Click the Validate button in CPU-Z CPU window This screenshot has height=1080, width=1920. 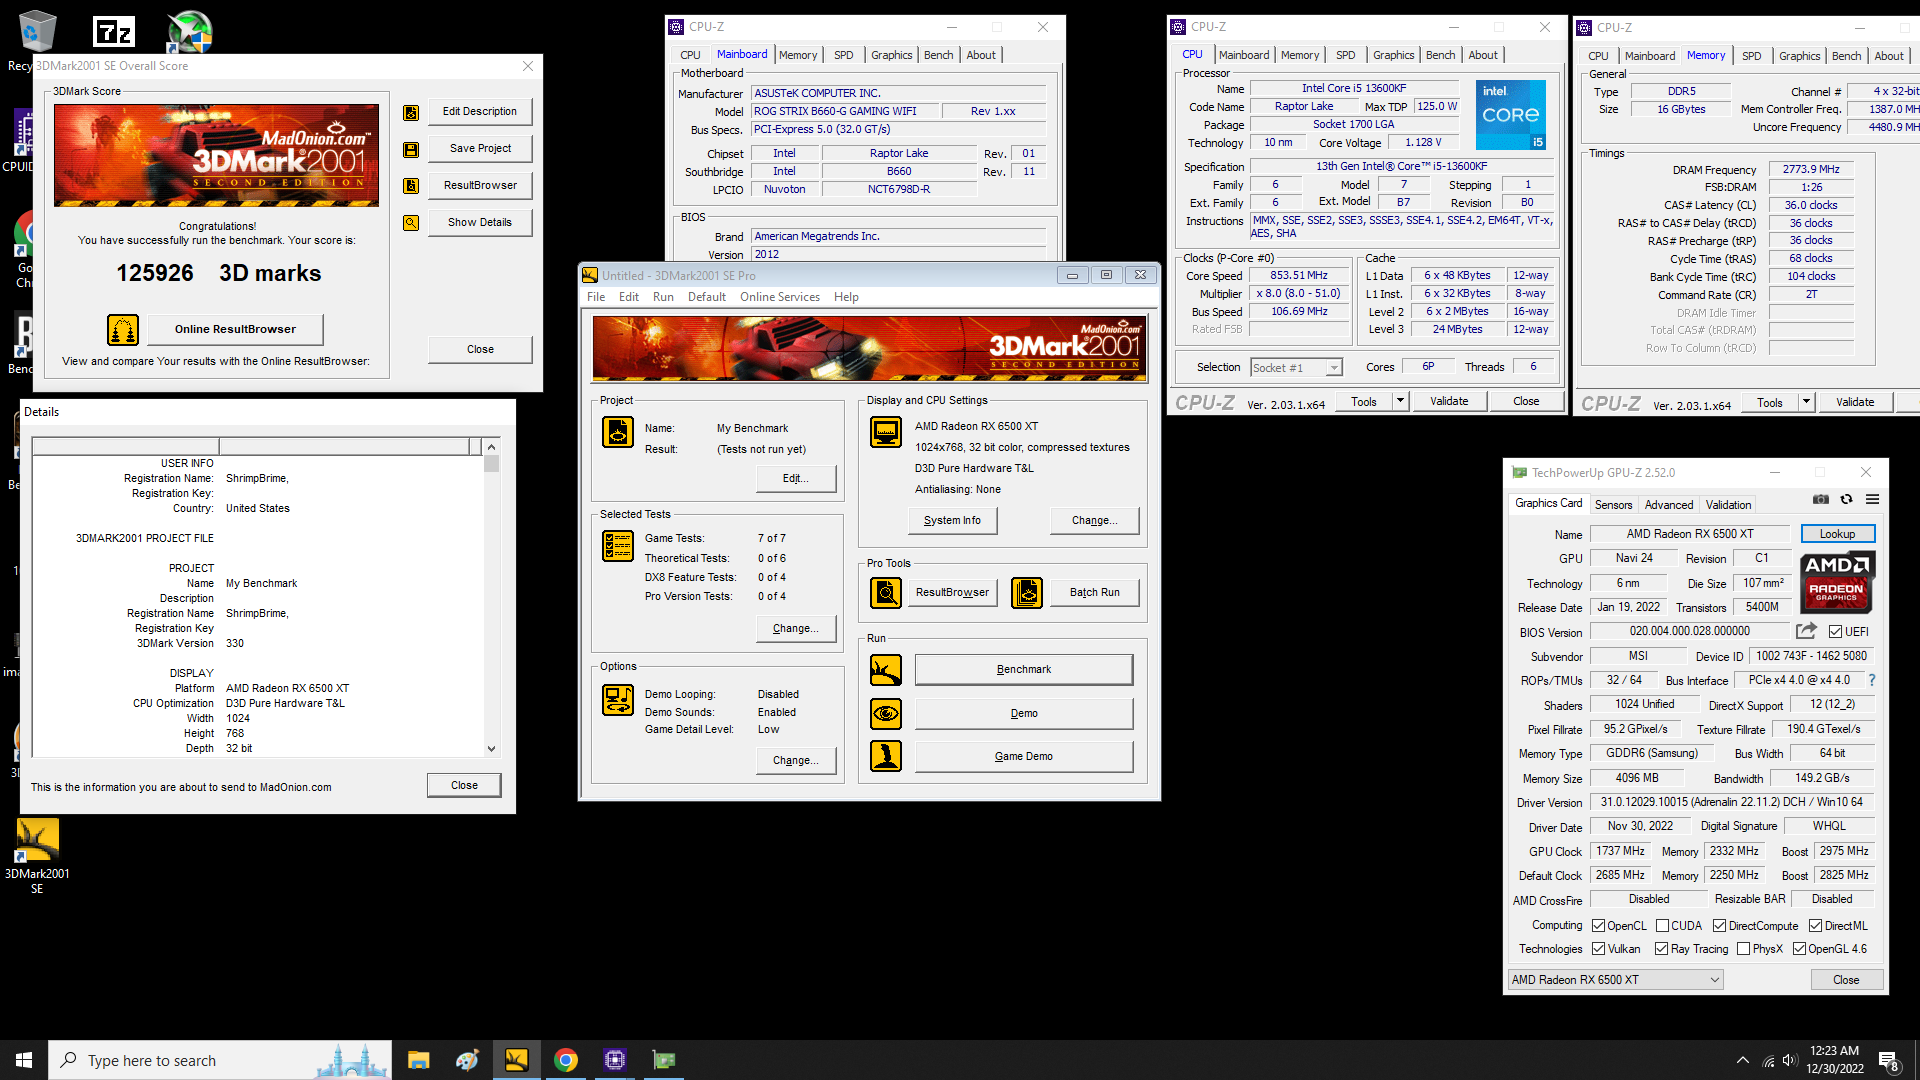pos(1449,401)
